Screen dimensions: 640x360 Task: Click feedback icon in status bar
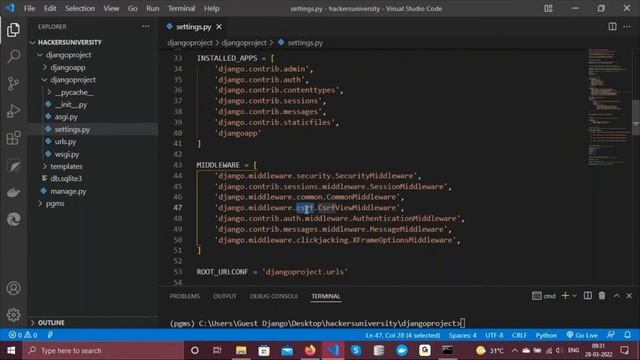tap(611, 335)
